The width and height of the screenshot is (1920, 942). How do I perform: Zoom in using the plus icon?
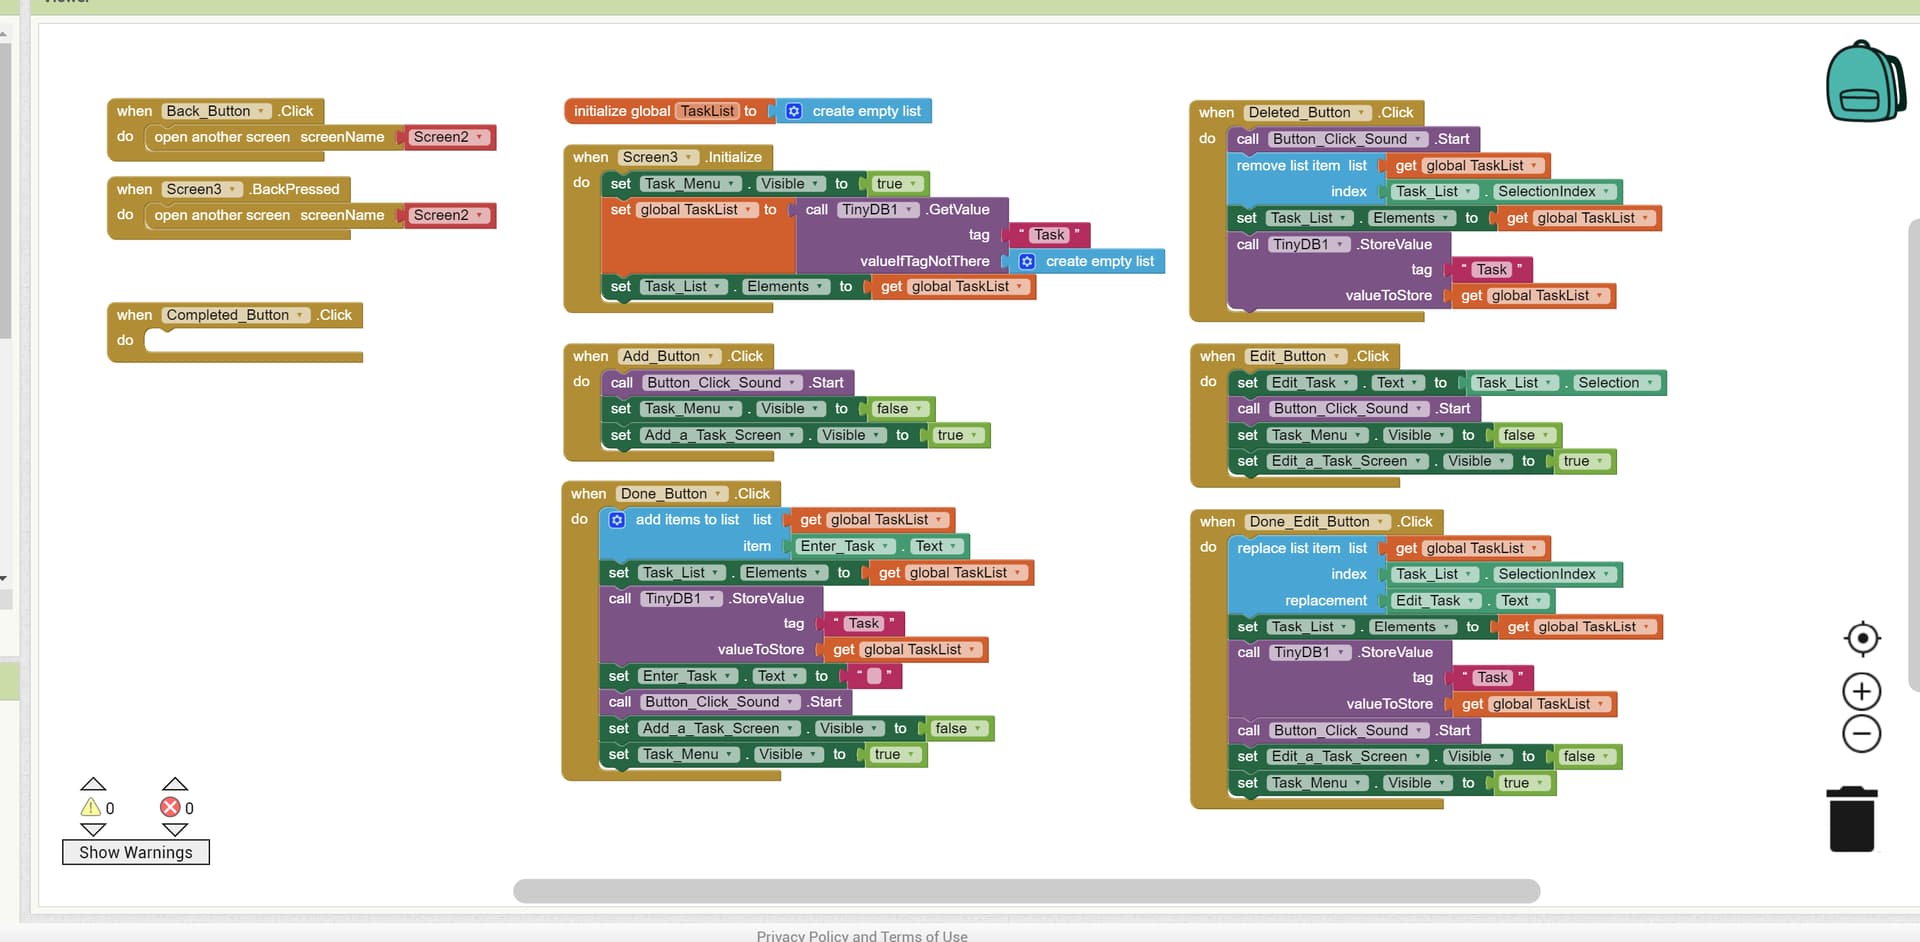coord(1861,690)
